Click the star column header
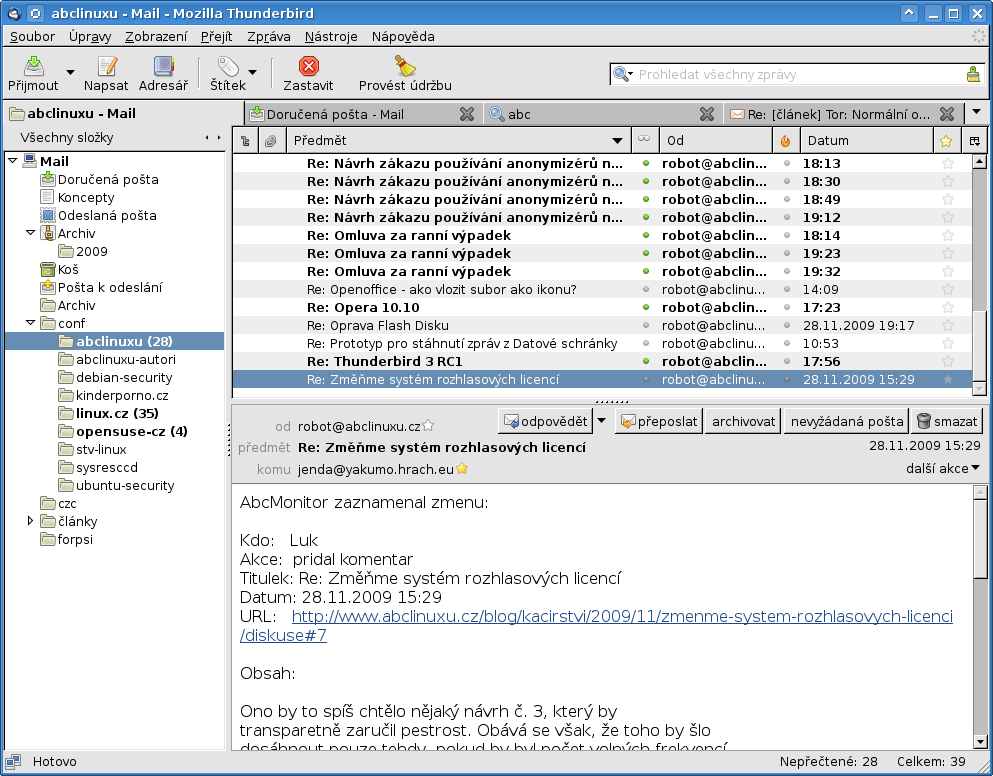The height and width of the screenshot is (776, 993). [946, 141]
